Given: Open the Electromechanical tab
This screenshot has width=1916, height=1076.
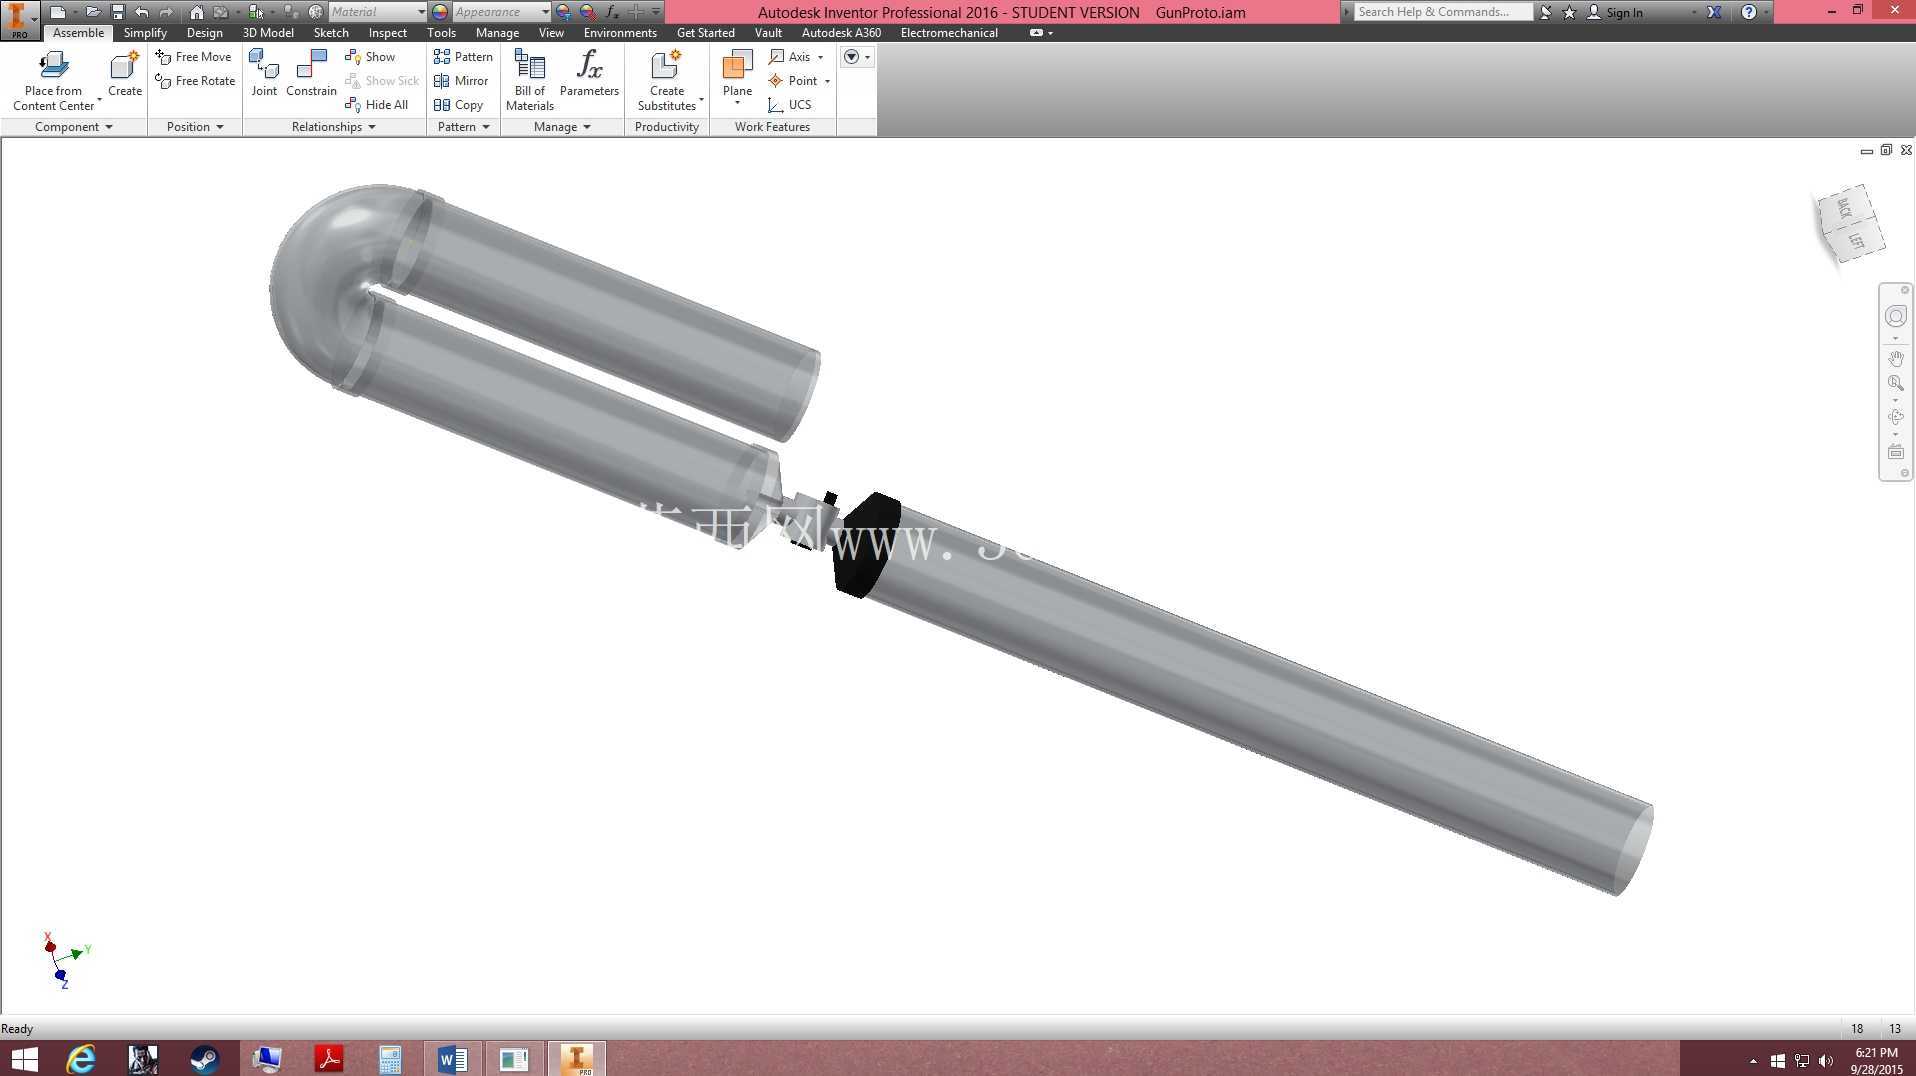Looking at the screenshot, I should (949, 33).
